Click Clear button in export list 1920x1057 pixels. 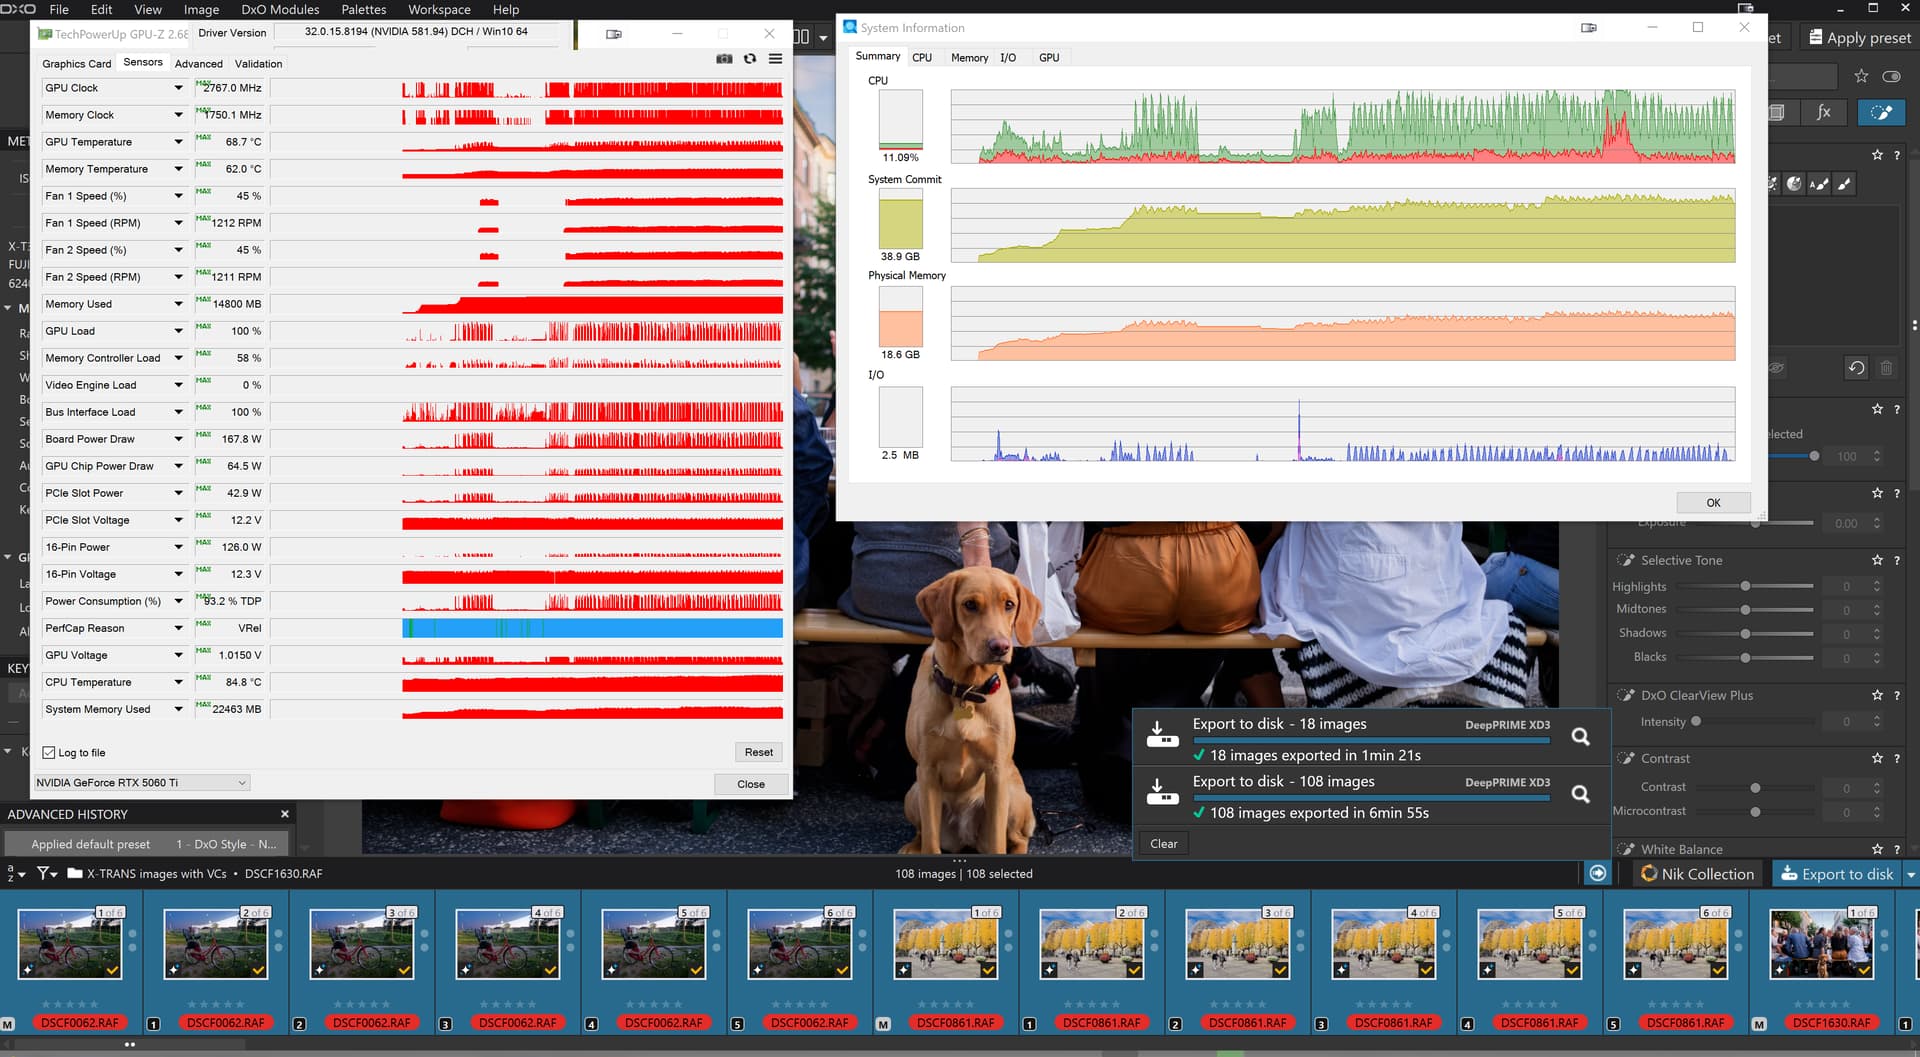point(1163,844)
